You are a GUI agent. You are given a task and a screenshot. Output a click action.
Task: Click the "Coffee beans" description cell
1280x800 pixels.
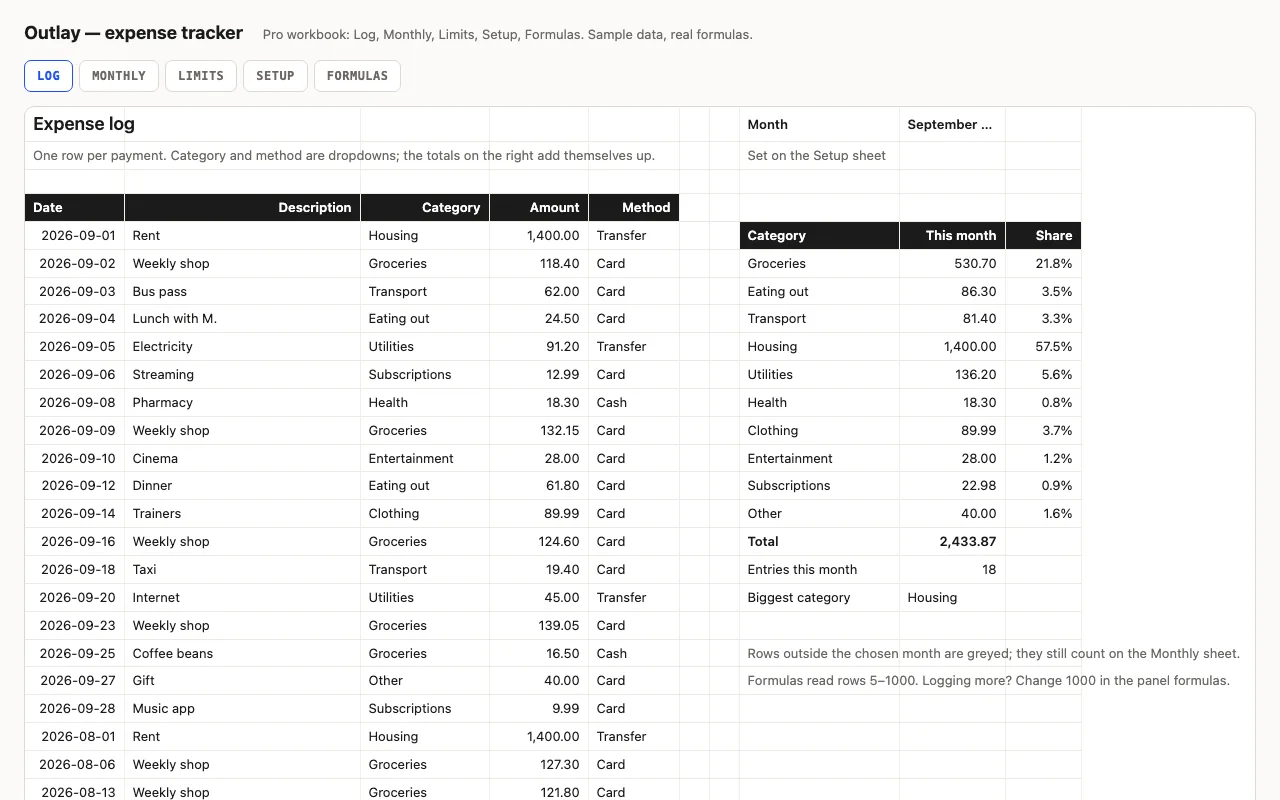coord(243,654)
